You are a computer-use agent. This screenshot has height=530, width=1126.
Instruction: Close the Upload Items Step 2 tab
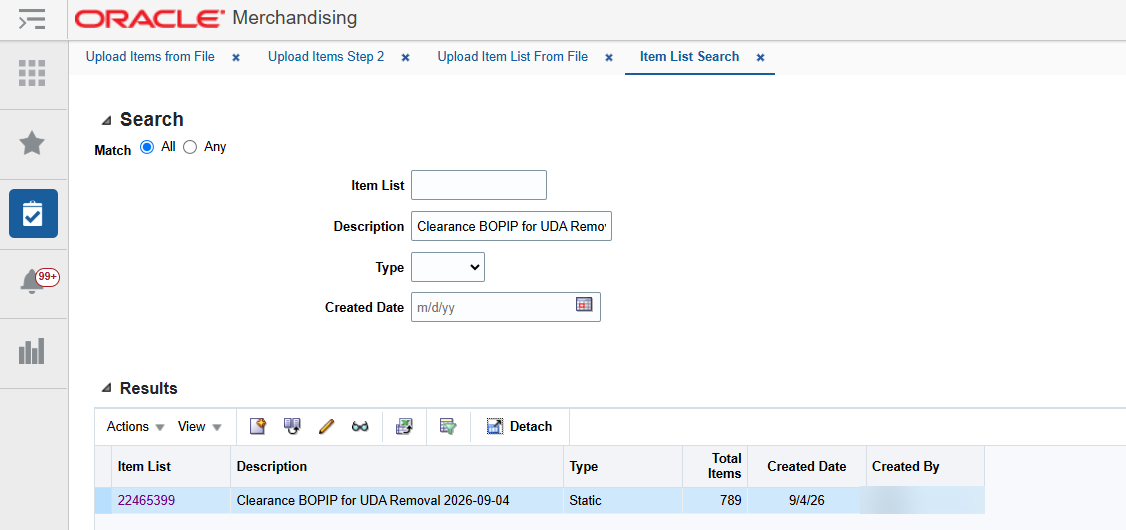(x=405, y=57)
